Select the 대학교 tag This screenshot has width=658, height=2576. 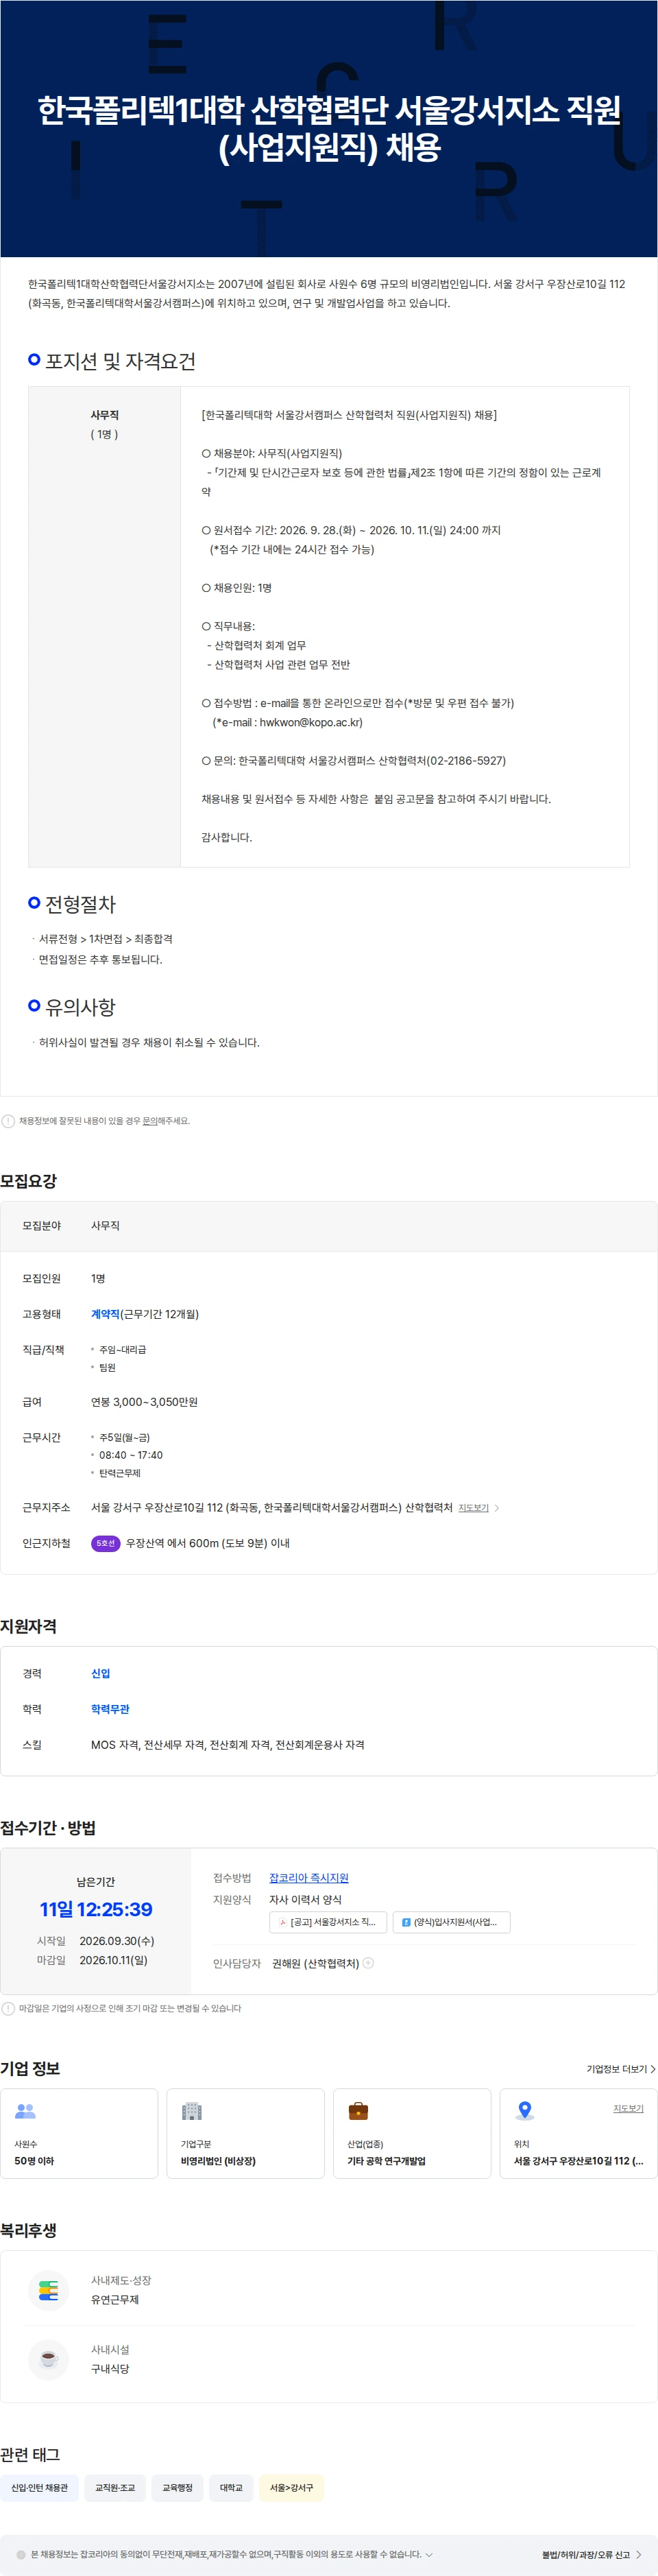pos(231,2487)
